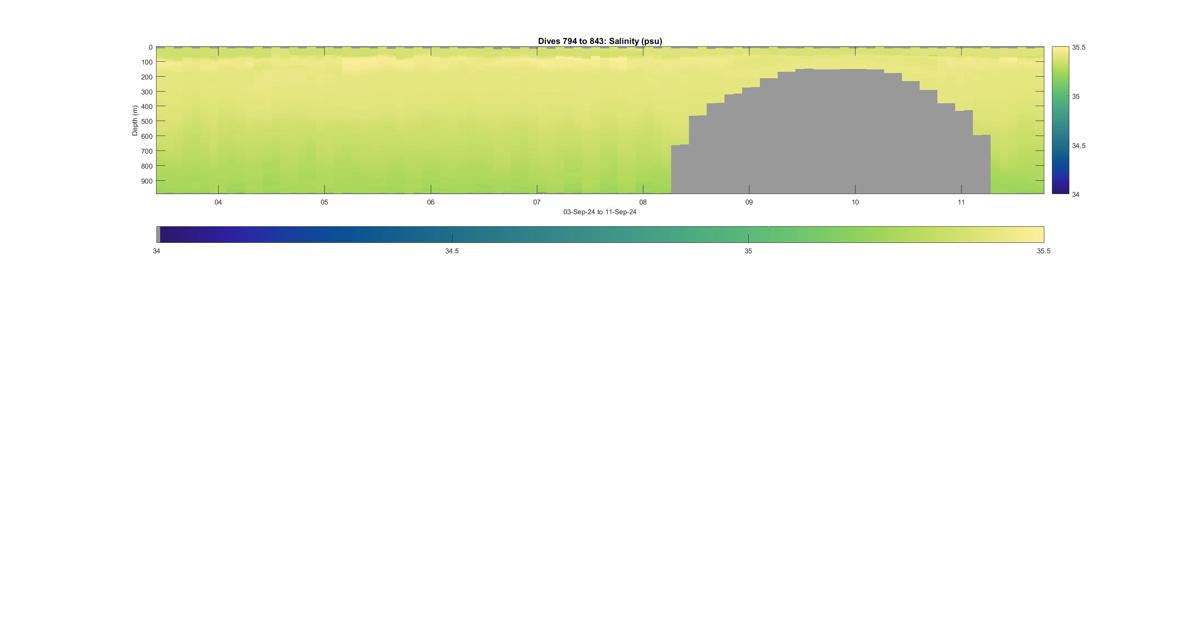Click "34.5" on the vertical colorbar
The image size is (1200, 622).
click(1079, 146)
